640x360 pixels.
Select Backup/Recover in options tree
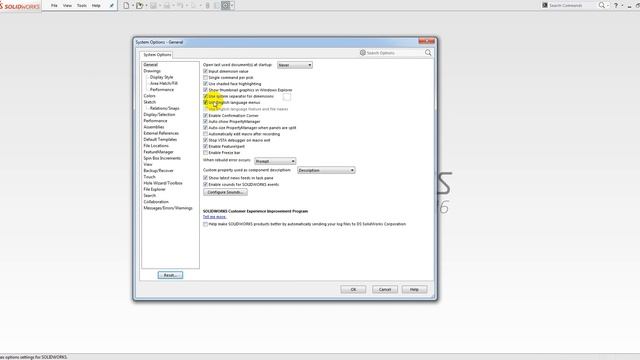158,171
